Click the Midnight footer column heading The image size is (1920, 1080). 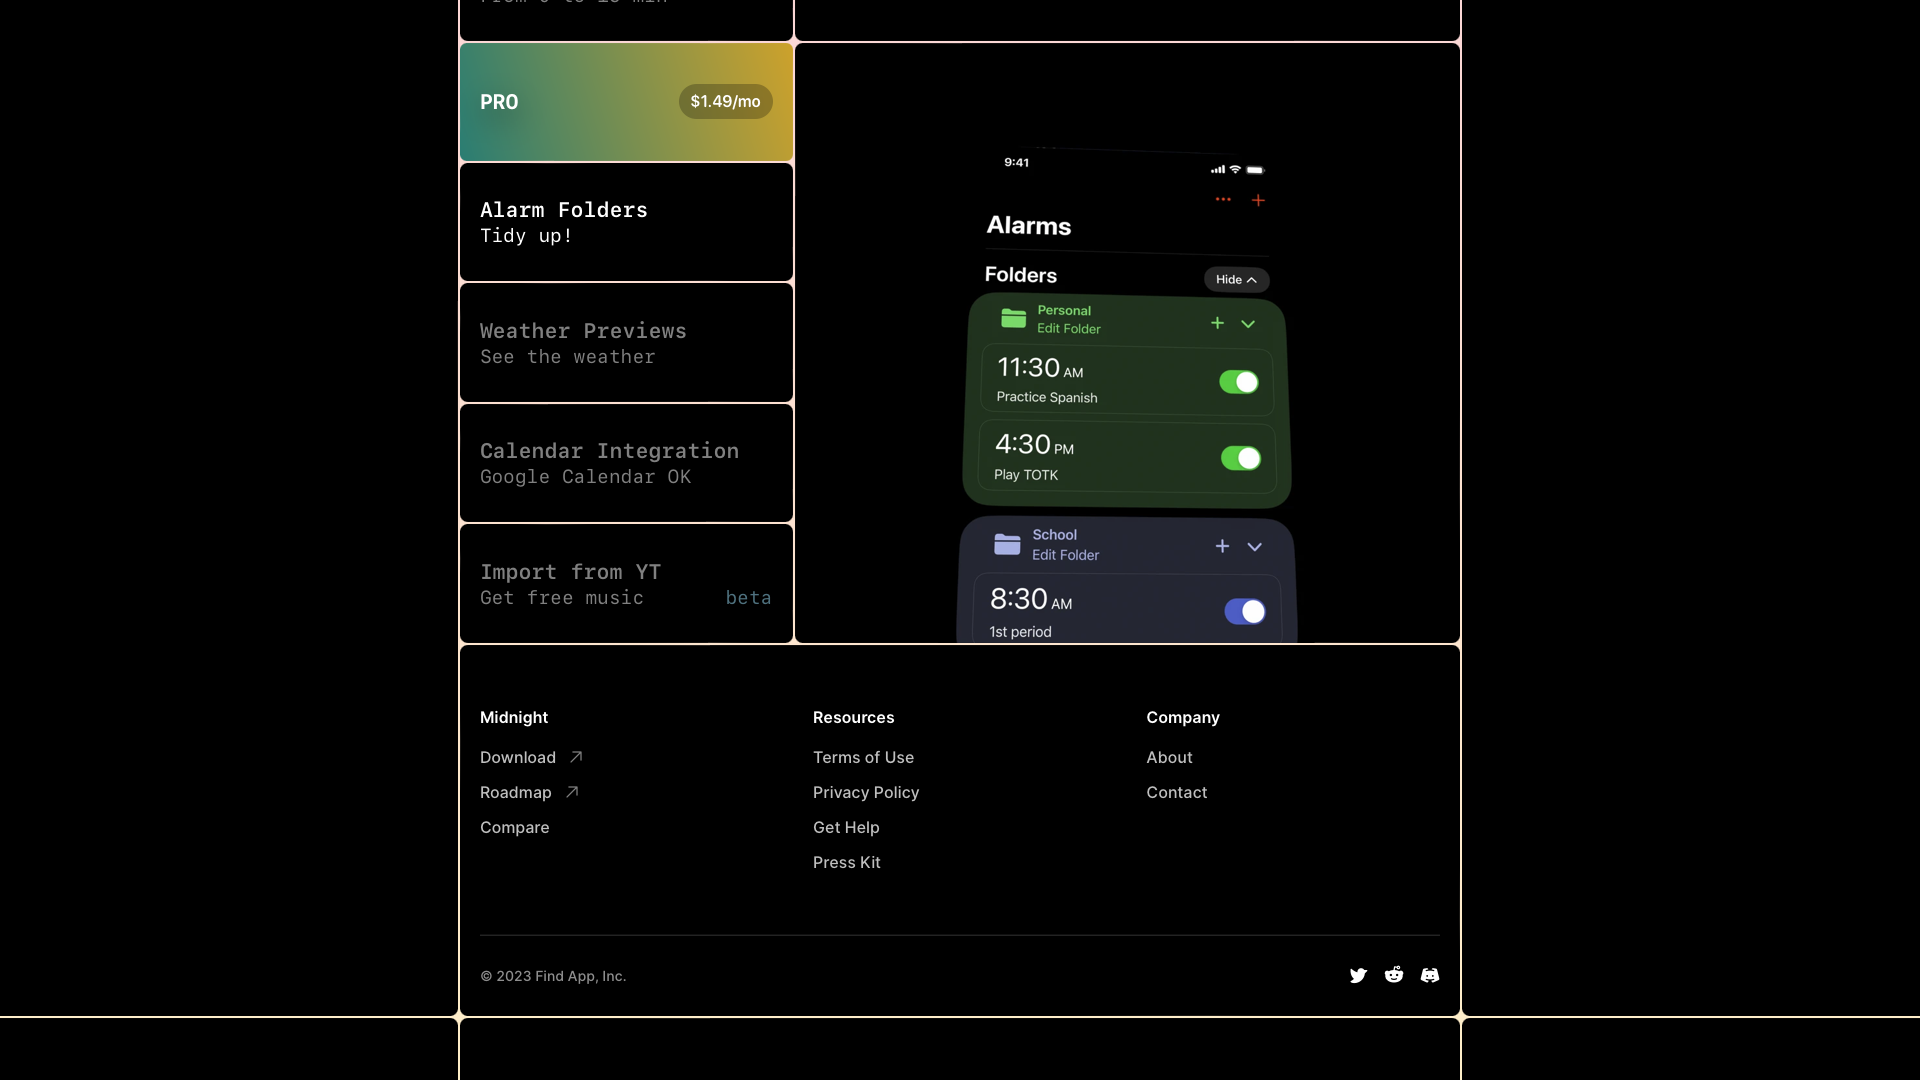point(514,717)
